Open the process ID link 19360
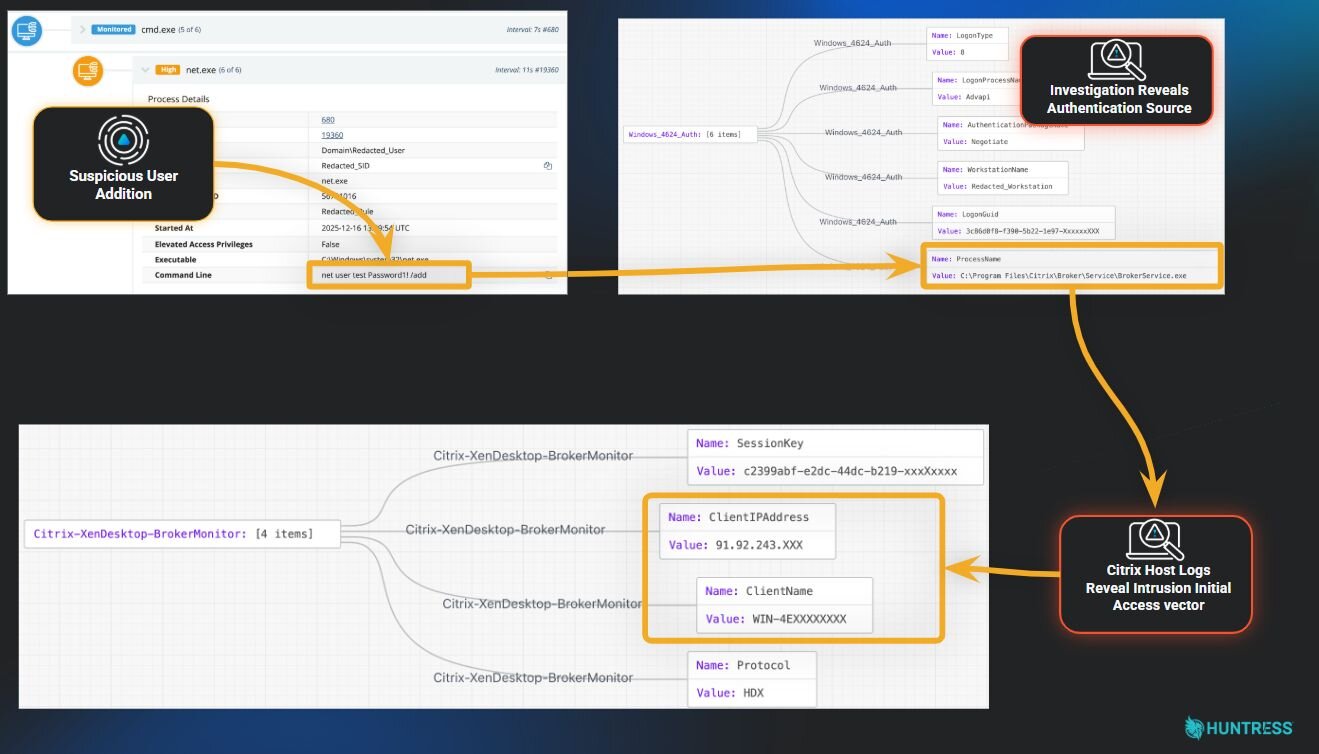Viewport: 1319px width, 754px height. click(332, 135)
